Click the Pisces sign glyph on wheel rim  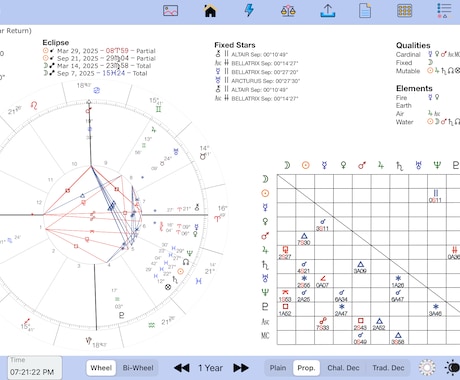tap(199, 281)
